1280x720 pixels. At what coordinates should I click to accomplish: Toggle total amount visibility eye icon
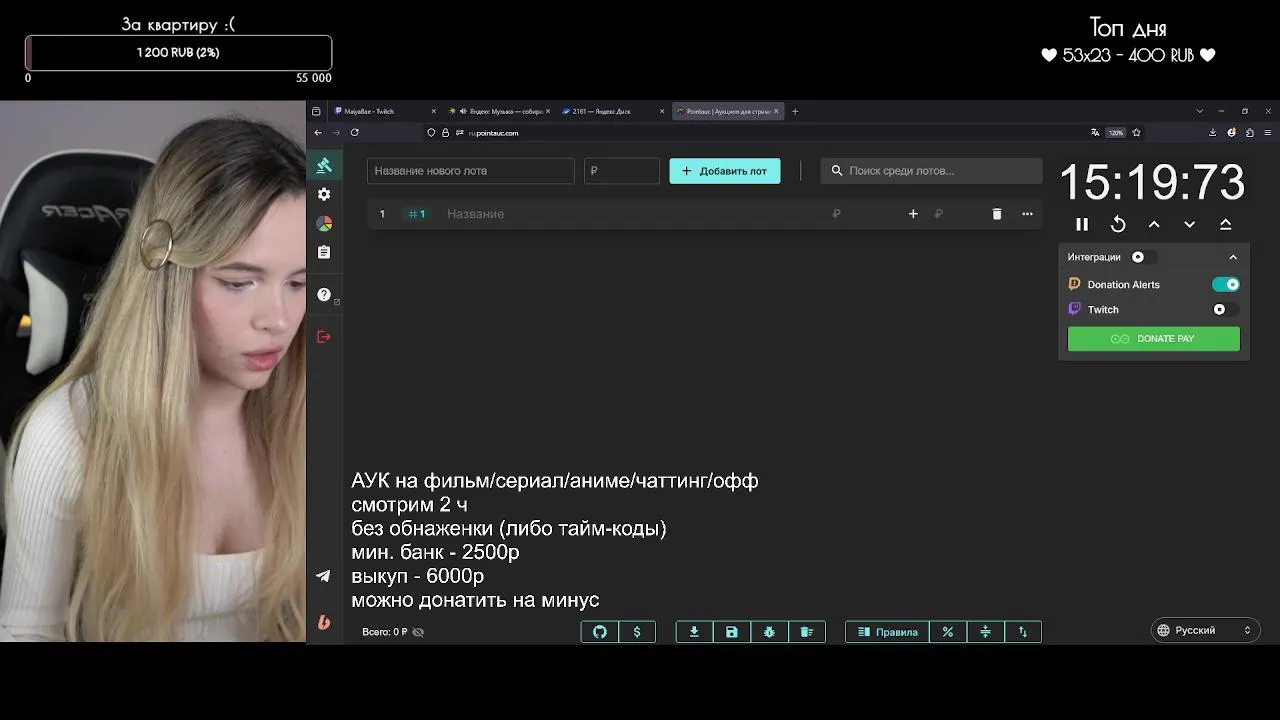pos(418,632)
